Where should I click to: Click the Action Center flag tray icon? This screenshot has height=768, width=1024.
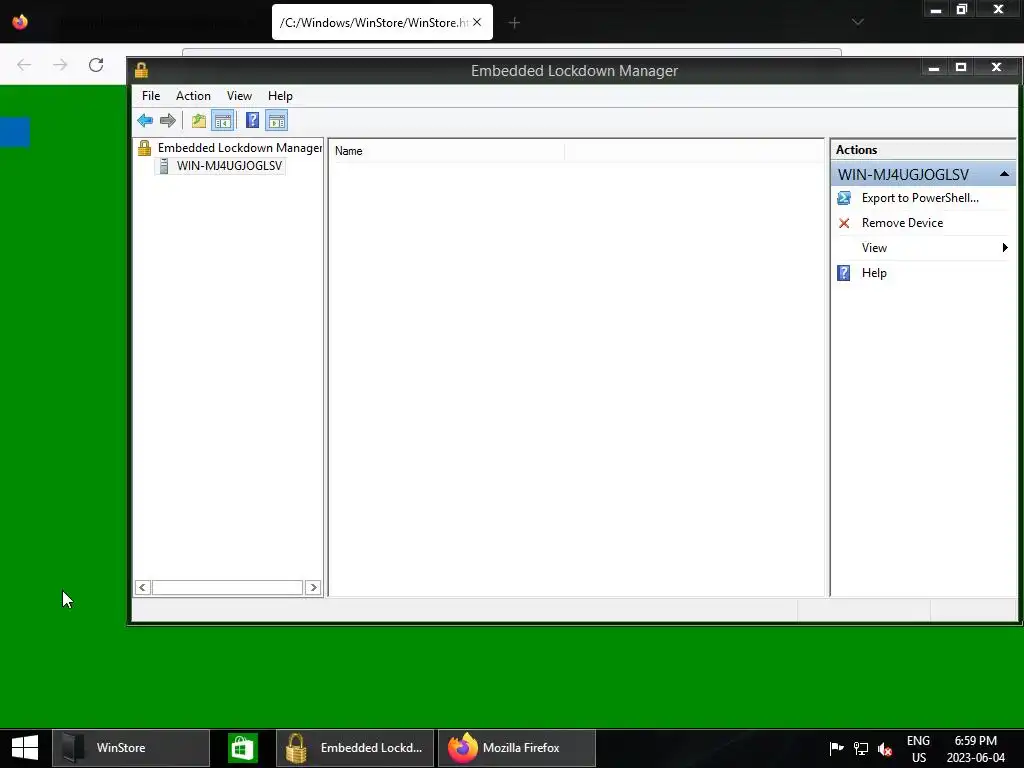[x=836, y=748]
